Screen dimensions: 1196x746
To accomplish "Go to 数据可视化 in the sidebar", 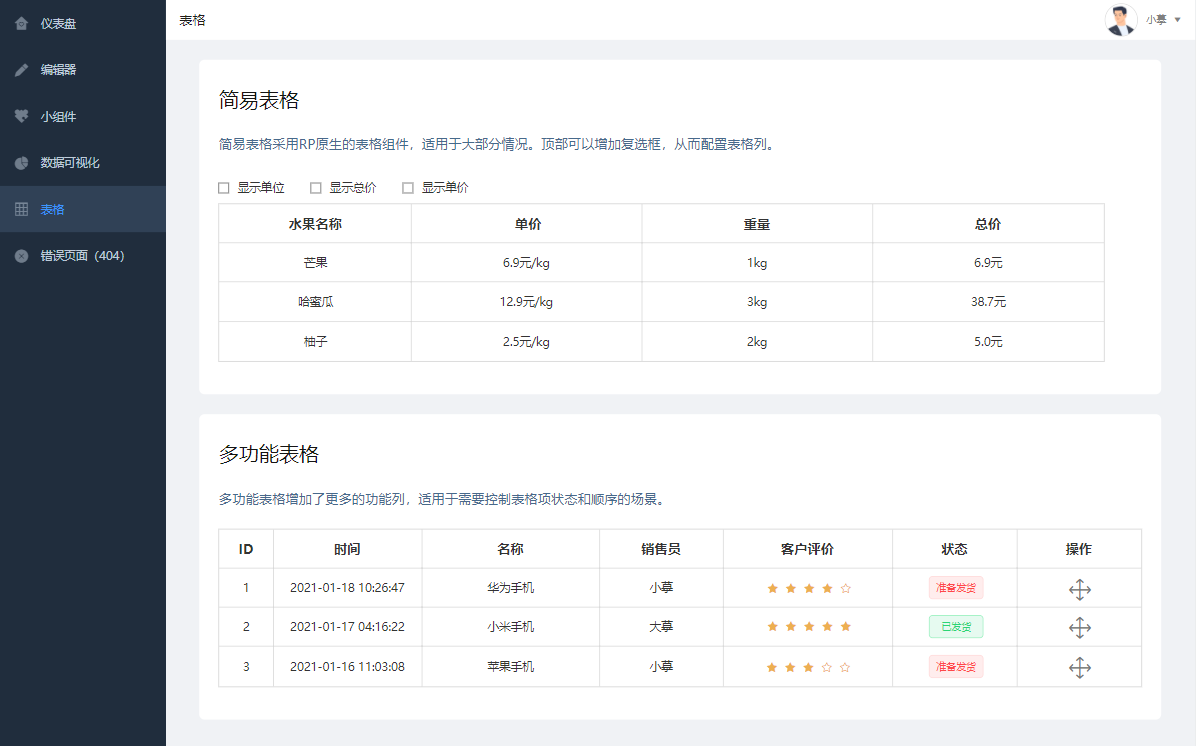I will point(70,163).
